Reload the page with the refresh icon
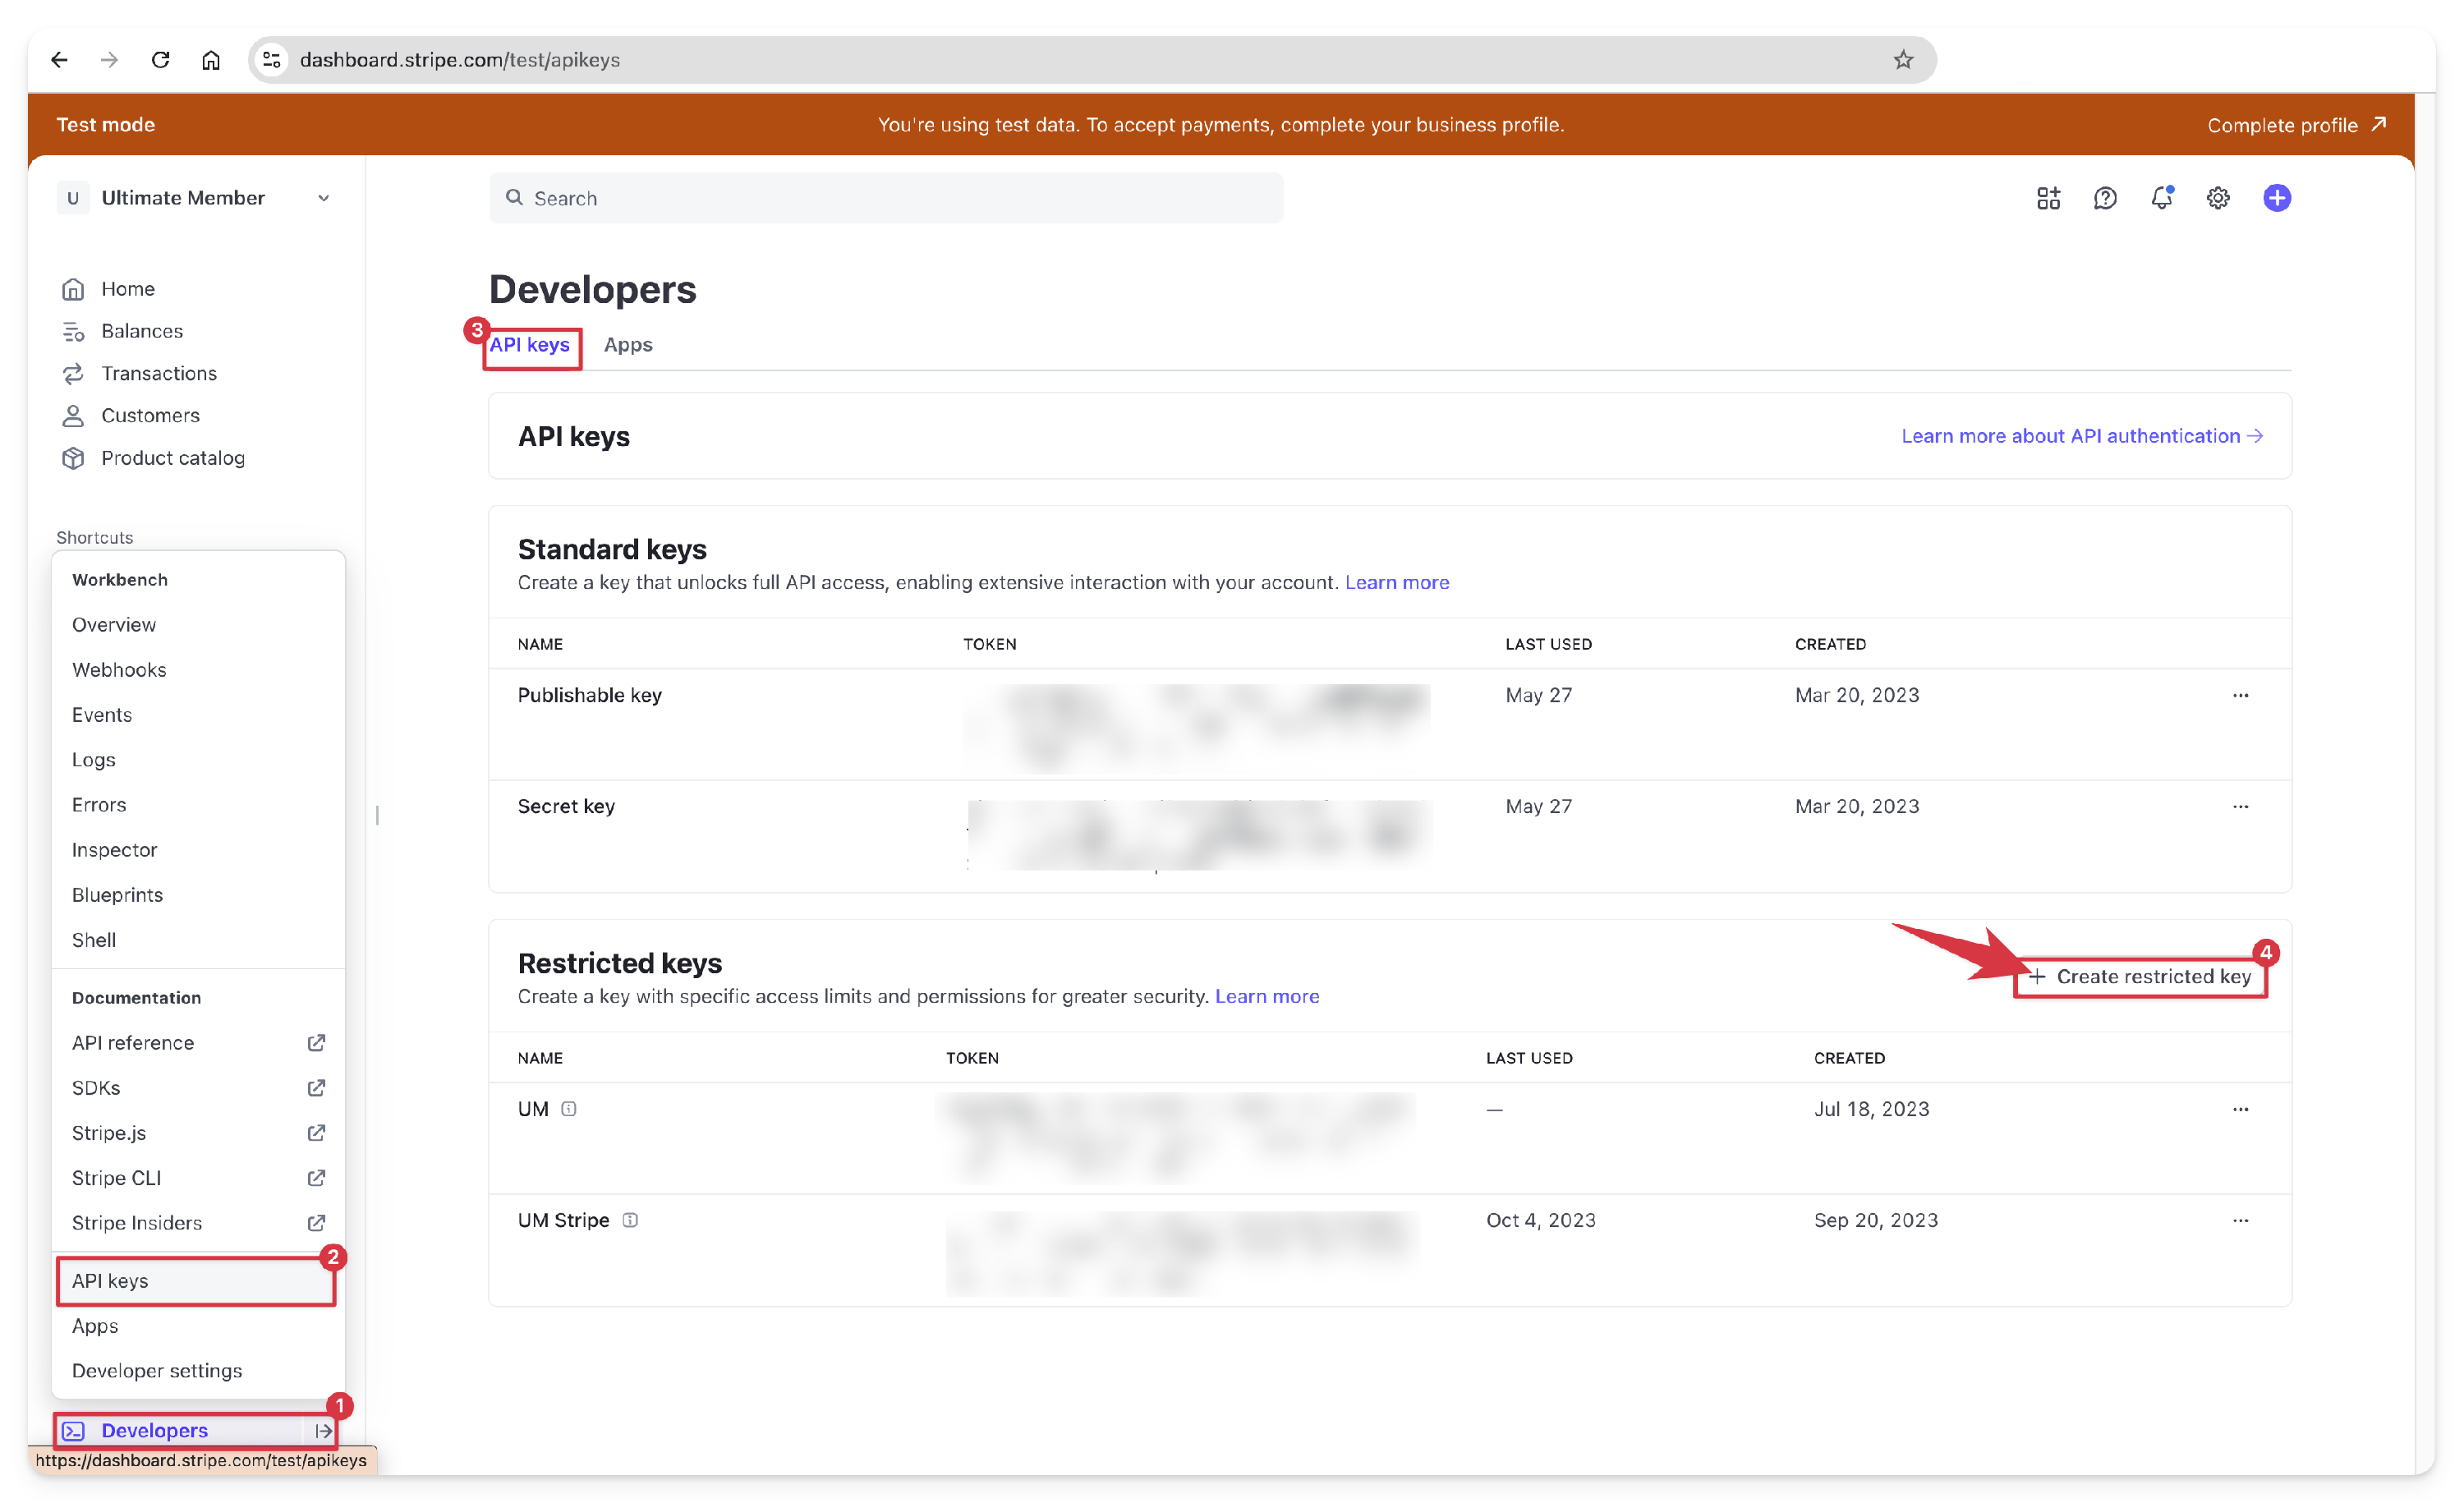2464x1503 pixels. click(160, 60)
